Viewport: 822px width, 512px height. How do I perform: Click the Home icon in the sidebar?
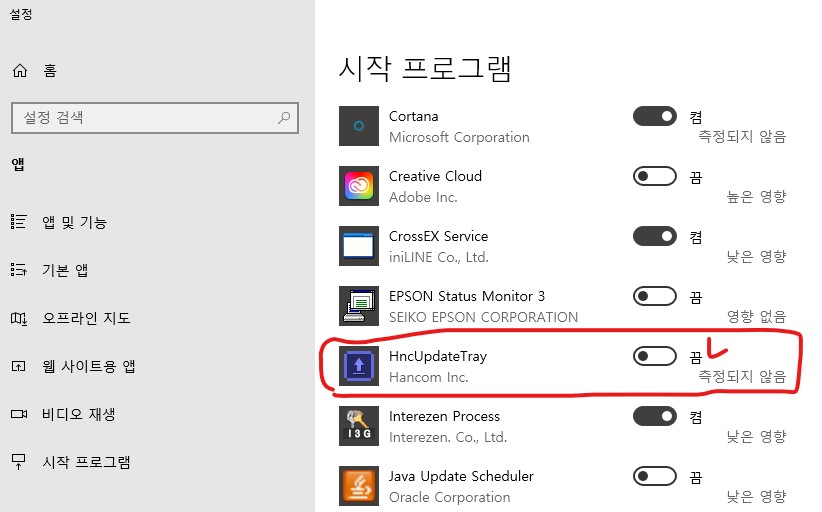[20, 70]
